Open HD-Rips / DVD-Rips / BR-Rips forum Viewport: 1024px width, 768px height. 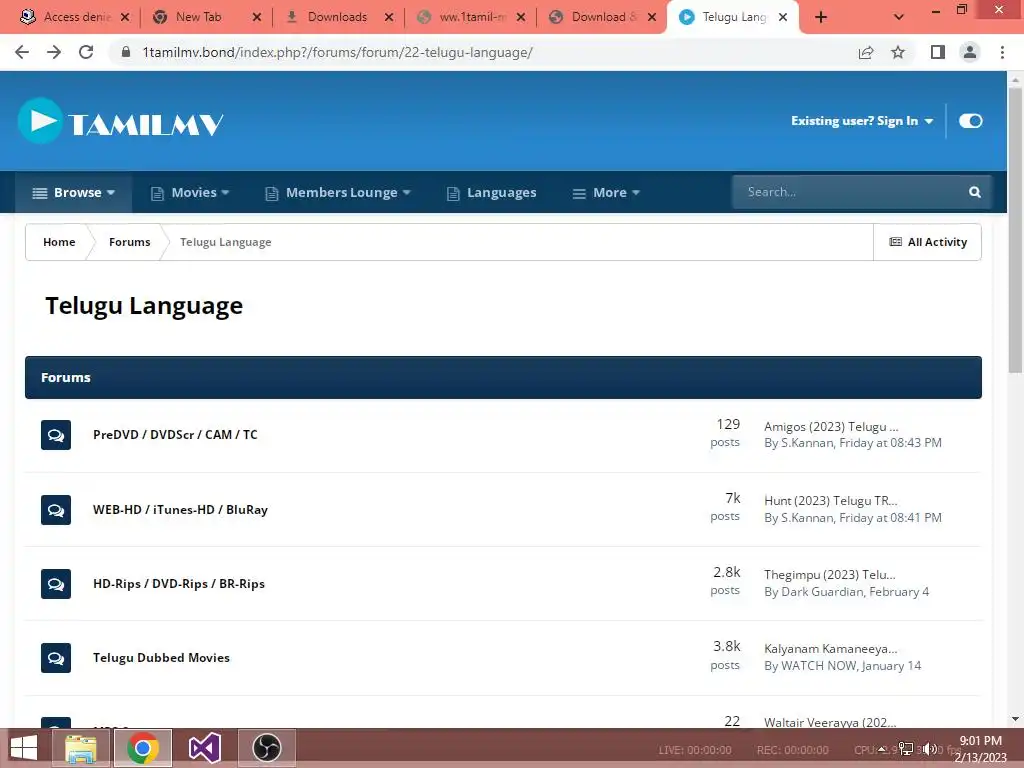(x=179, y=584)
